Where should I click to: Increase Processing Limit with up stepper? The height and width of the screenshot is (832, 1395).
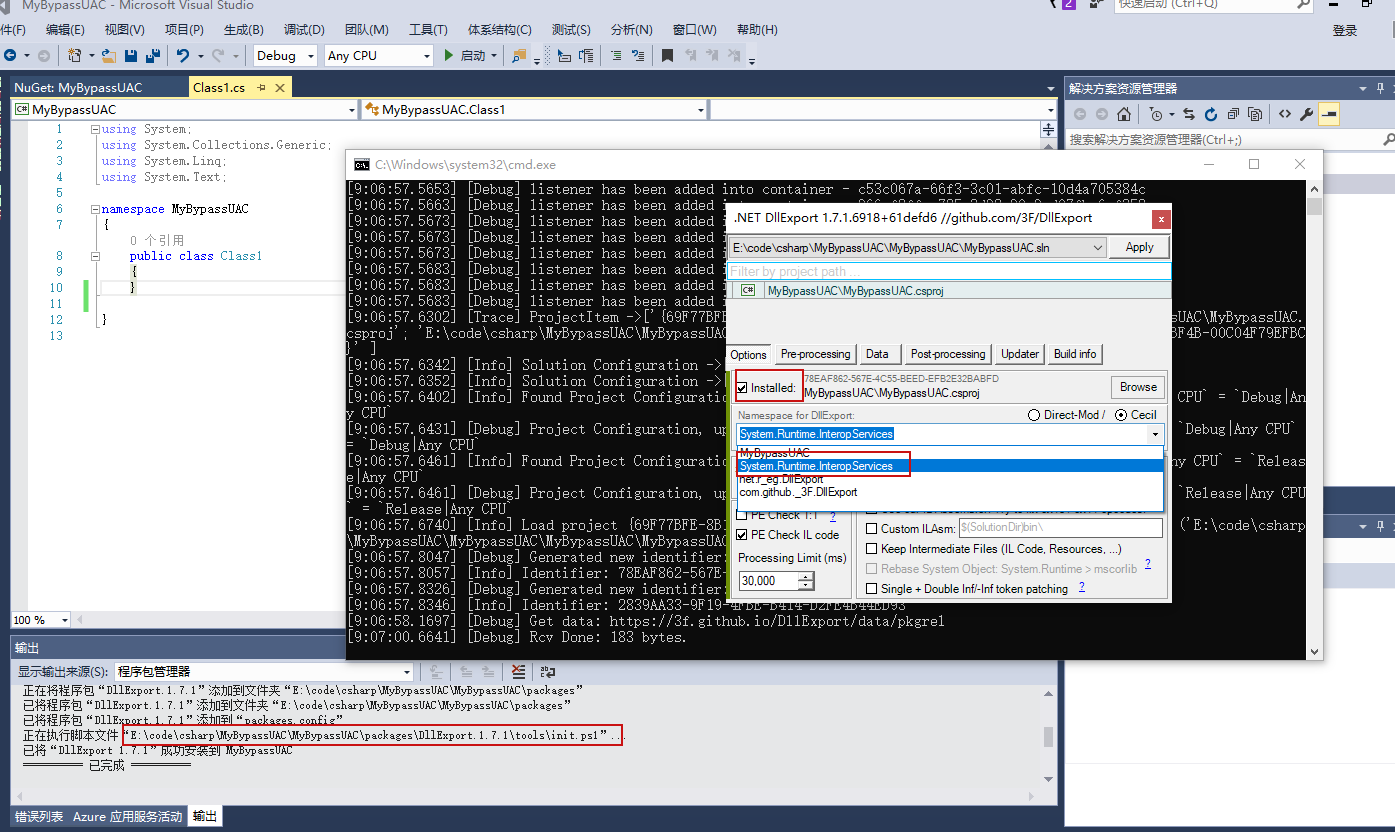coord(806,576)
